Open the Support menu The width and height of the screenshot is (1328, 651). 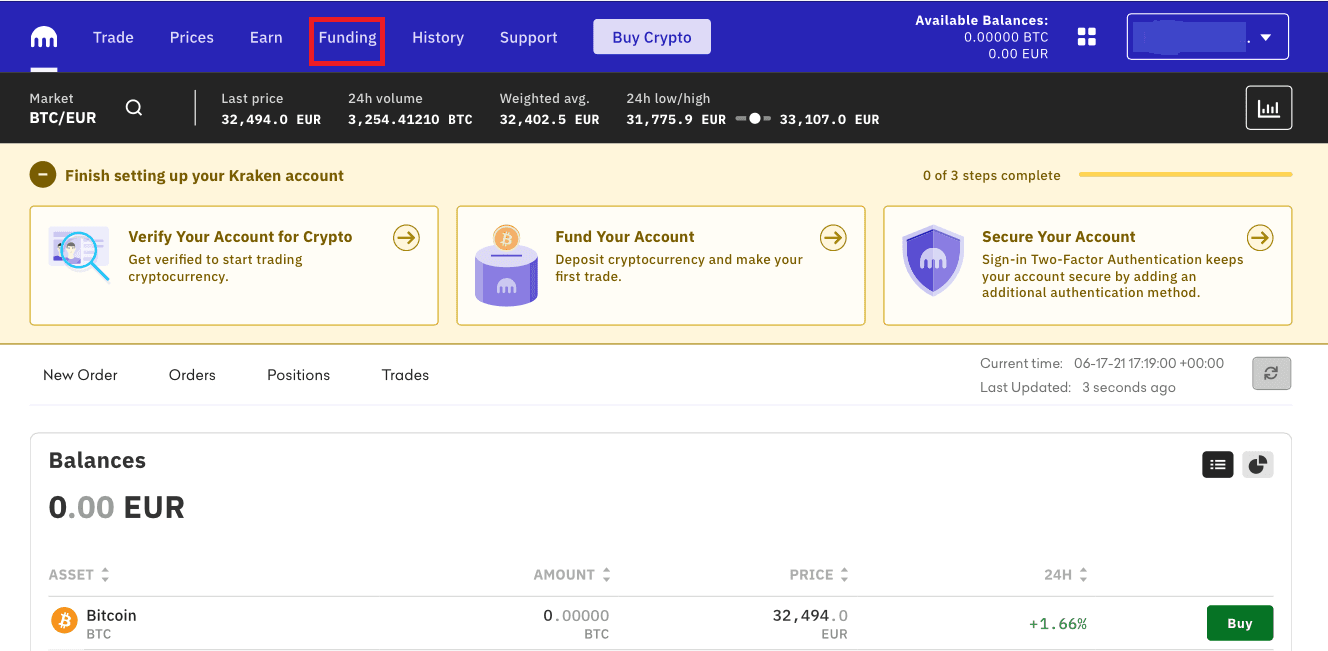point(529,37)
